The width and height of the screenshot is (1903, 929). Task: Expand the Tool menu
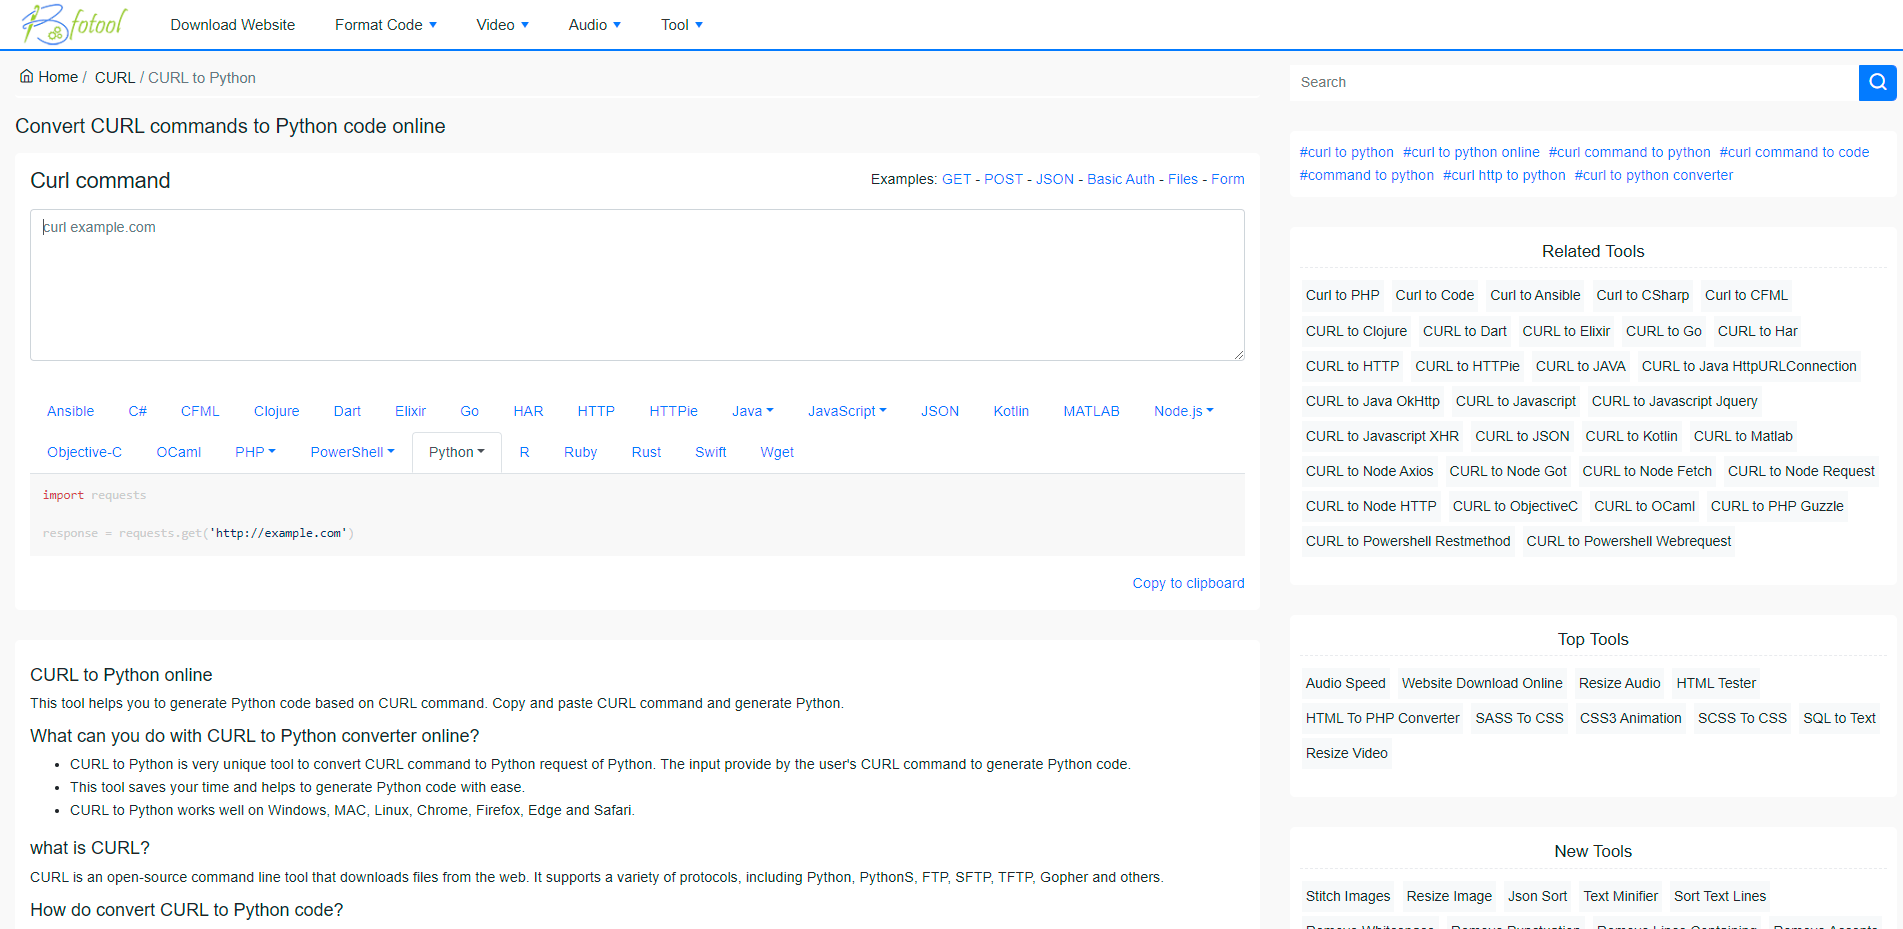[x=681, y=25]
